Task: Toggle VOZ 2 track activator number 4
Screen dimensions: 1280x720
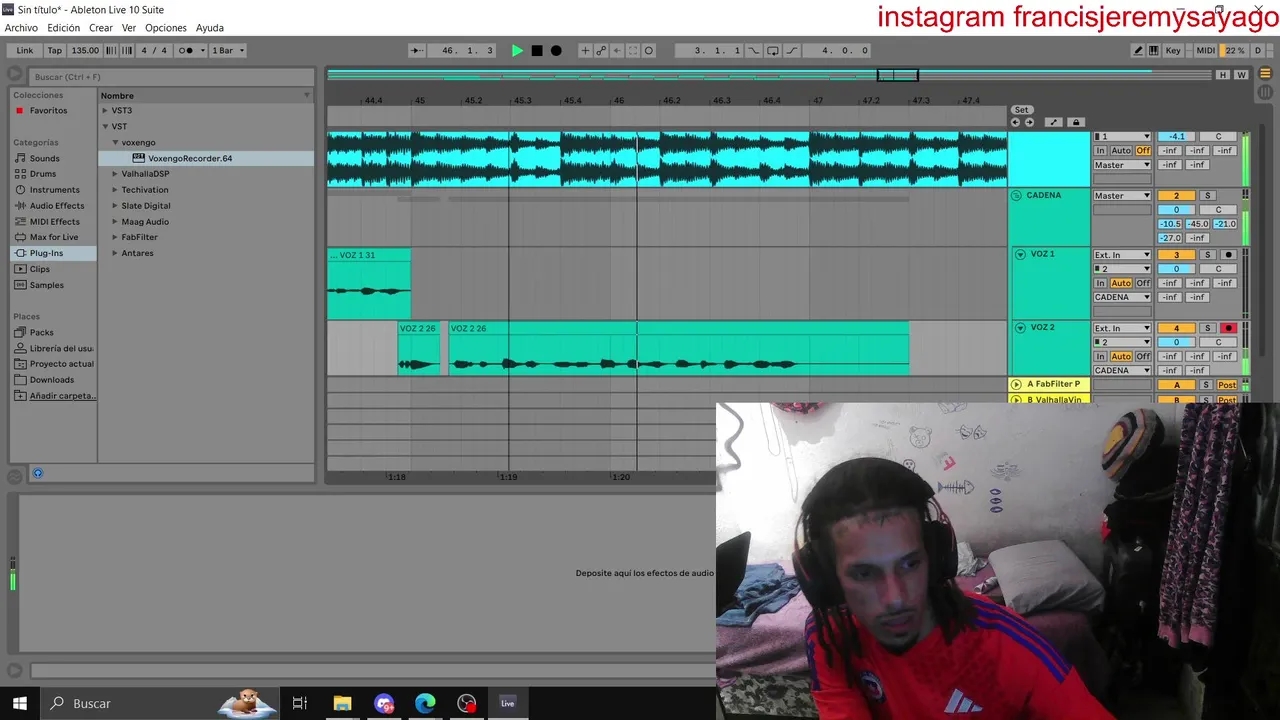Action: tap(1176, 328)
